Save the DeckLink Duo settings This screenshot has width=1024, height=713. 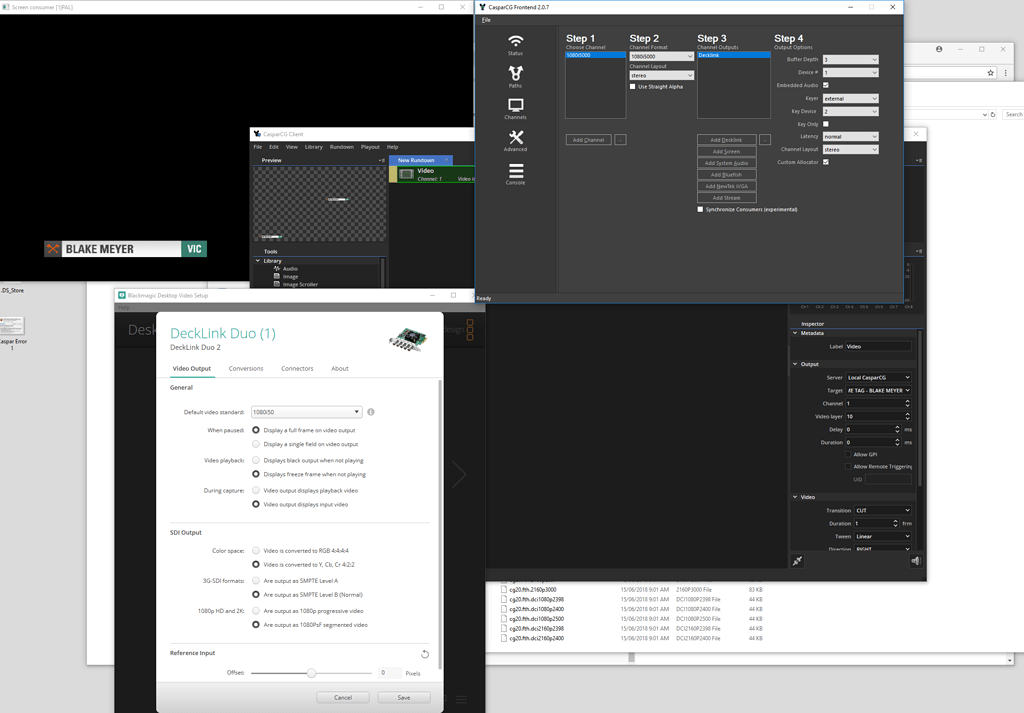[404, 697]
